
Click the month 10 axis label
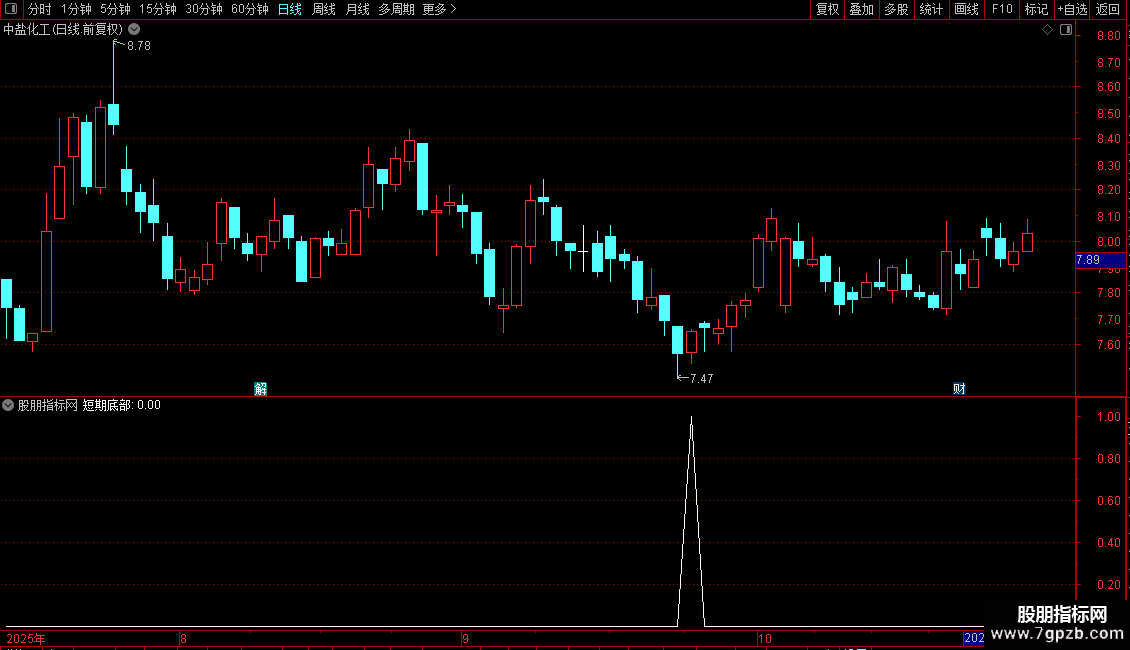(765, 638)
